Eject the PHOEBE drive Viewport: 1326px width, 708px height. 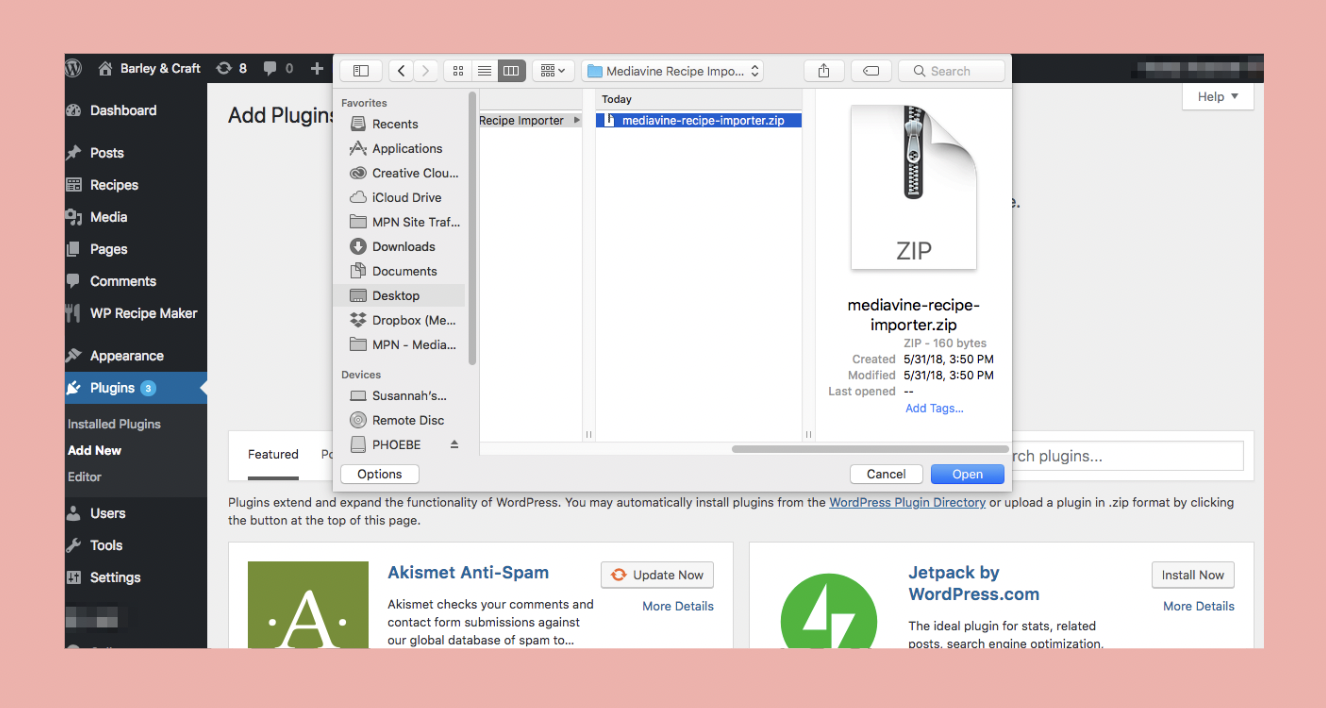coord(454,444)
